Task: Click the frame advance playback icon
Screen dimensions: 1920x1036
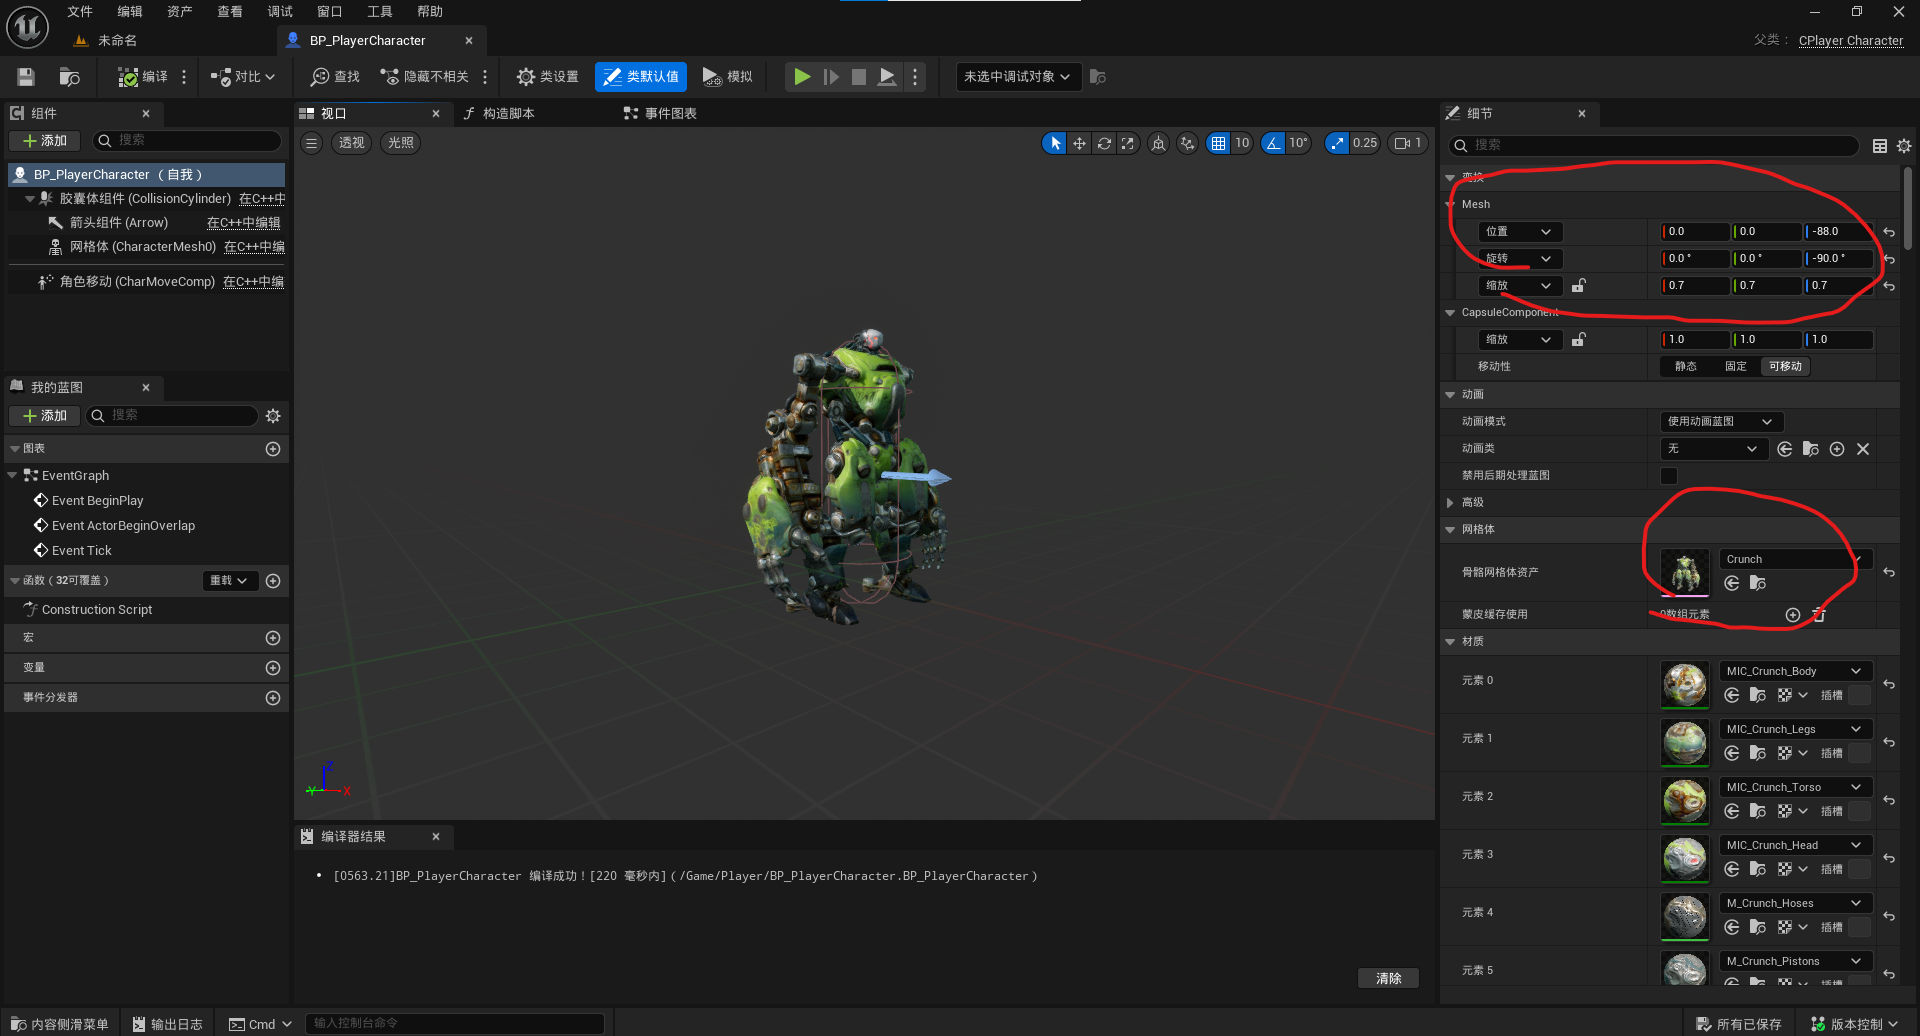Action: [x=830, y=77]
